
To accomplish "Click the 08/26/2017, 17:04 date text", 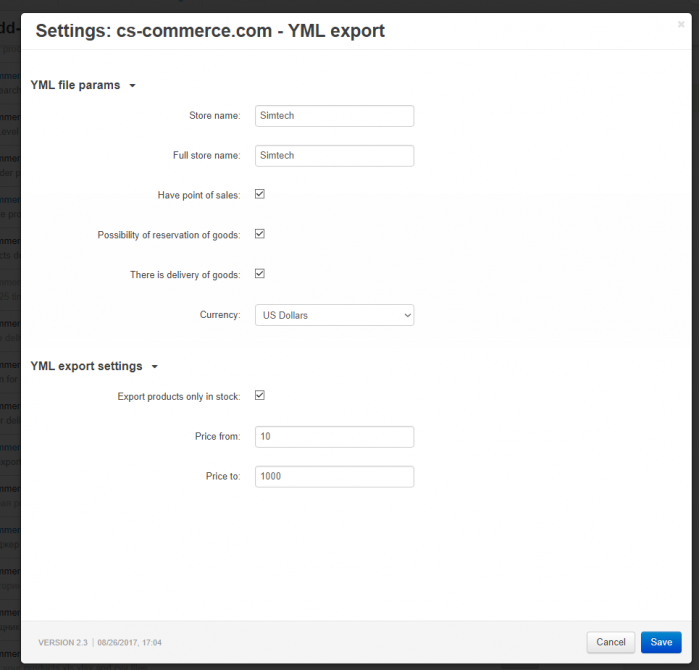I will (x=129, y=643).
